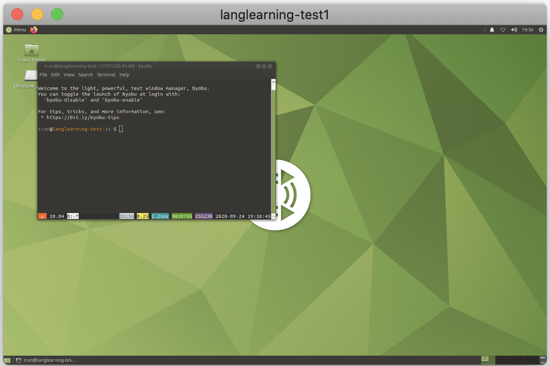Select the tran@langlearning taskbar window button
This screenshot has height=366, width=550.
46,360
